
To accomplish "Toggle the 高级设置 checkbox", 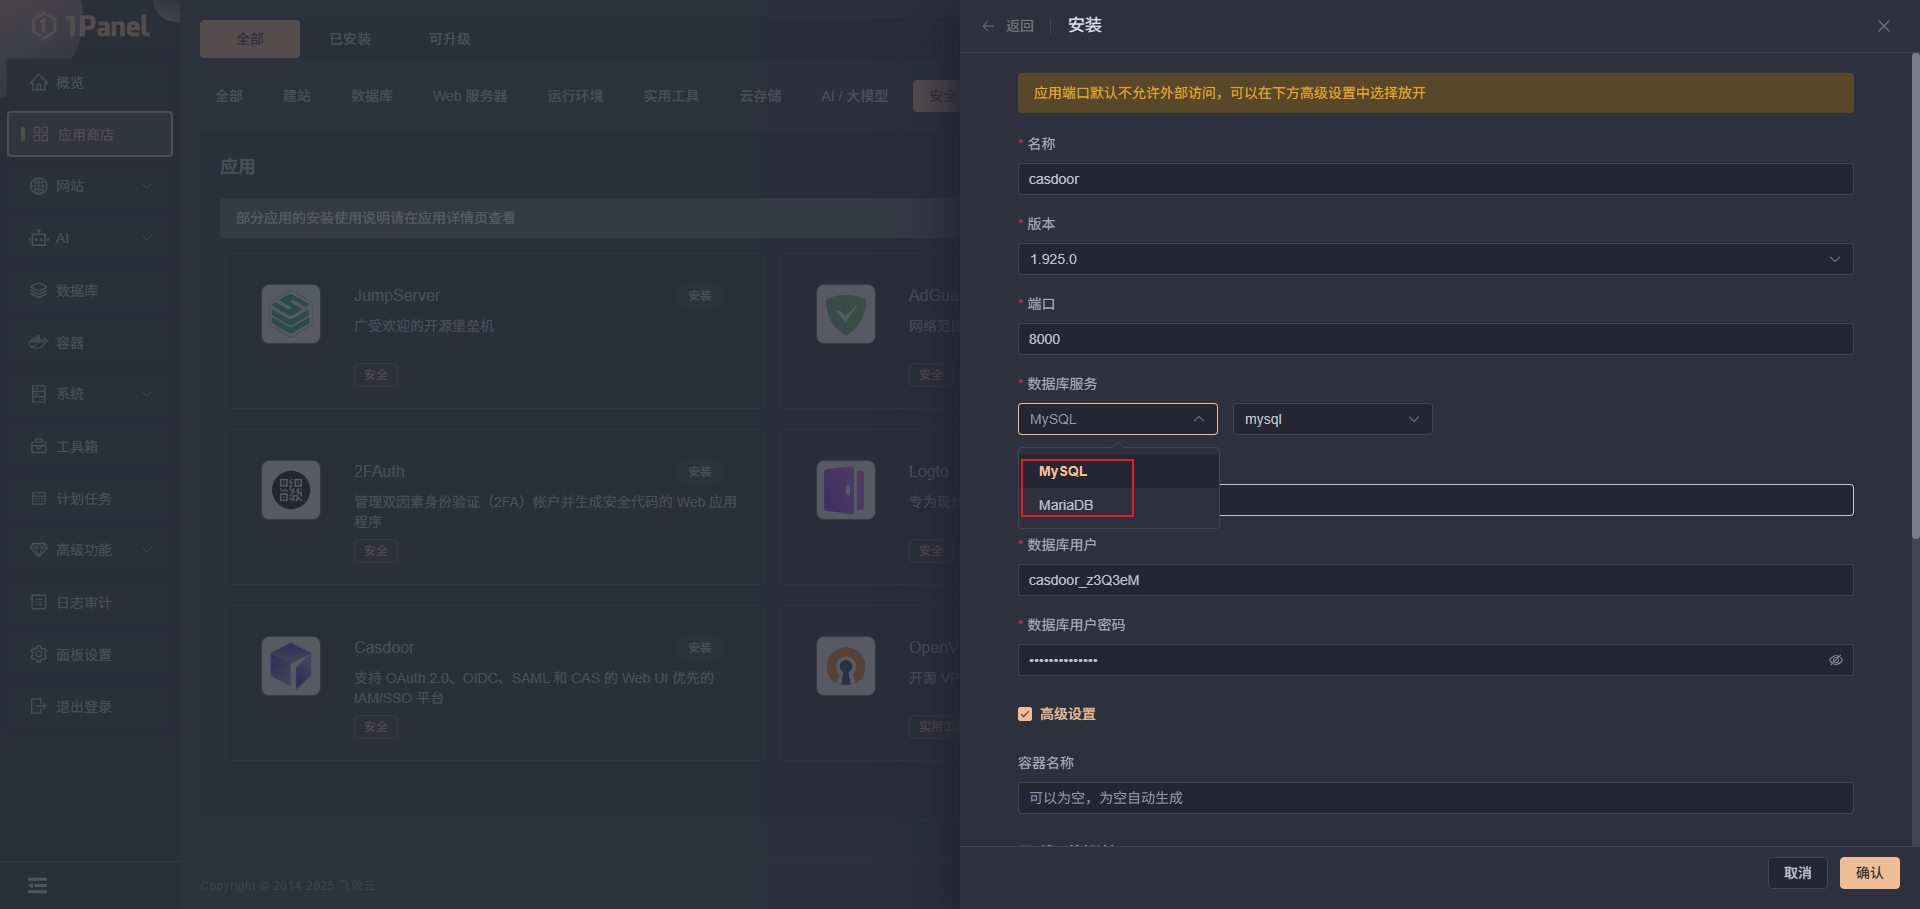I will tap(1025, 714).
